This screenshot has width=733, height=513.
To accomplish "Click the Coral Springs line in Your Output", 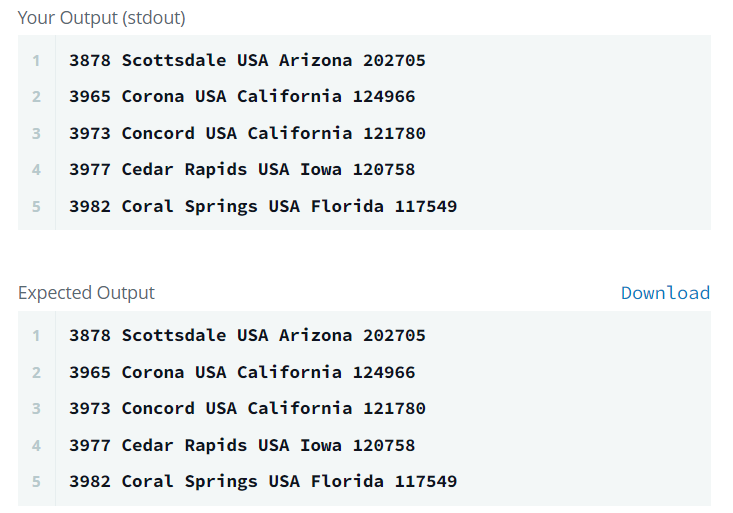I will 263,206.
